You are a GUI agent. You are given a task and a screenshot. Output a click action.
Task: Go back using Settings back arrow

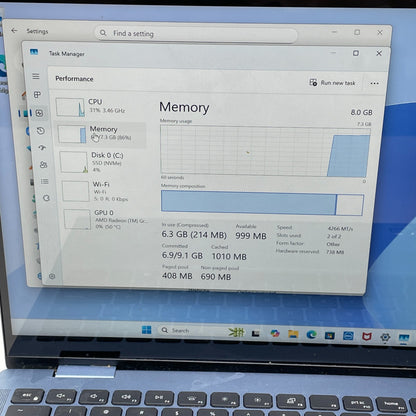tap(14, 31)
